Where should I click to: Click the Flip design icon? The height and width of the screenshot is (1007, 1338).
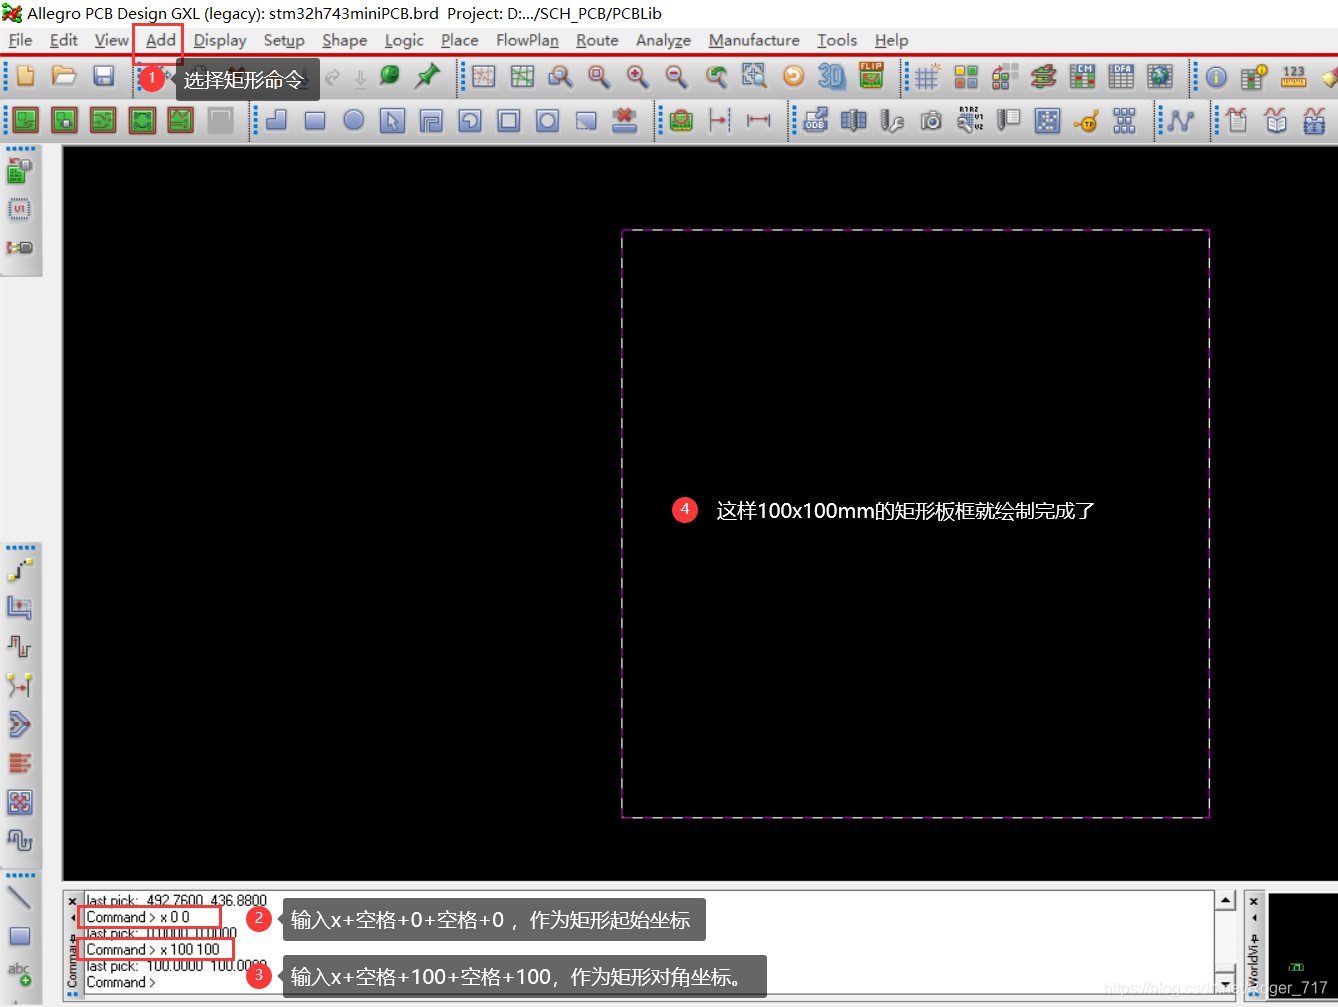coord(871,76)
